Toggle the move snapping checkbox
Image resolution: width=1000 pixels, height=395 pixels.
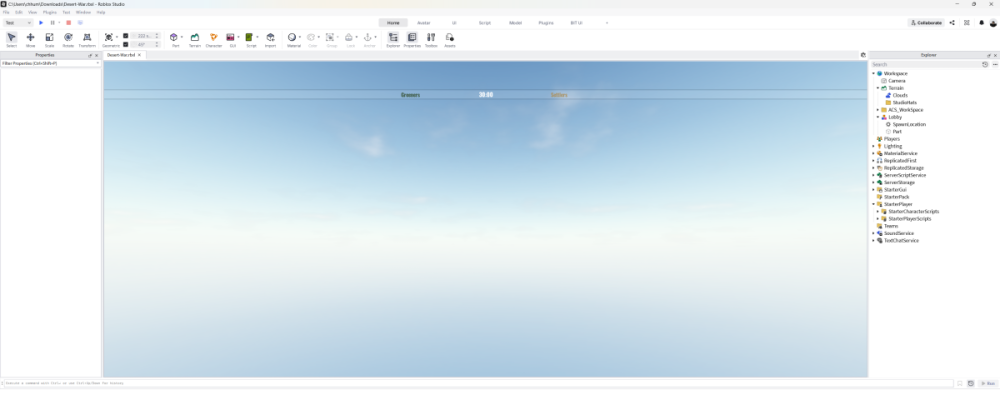tap(126, 36)
